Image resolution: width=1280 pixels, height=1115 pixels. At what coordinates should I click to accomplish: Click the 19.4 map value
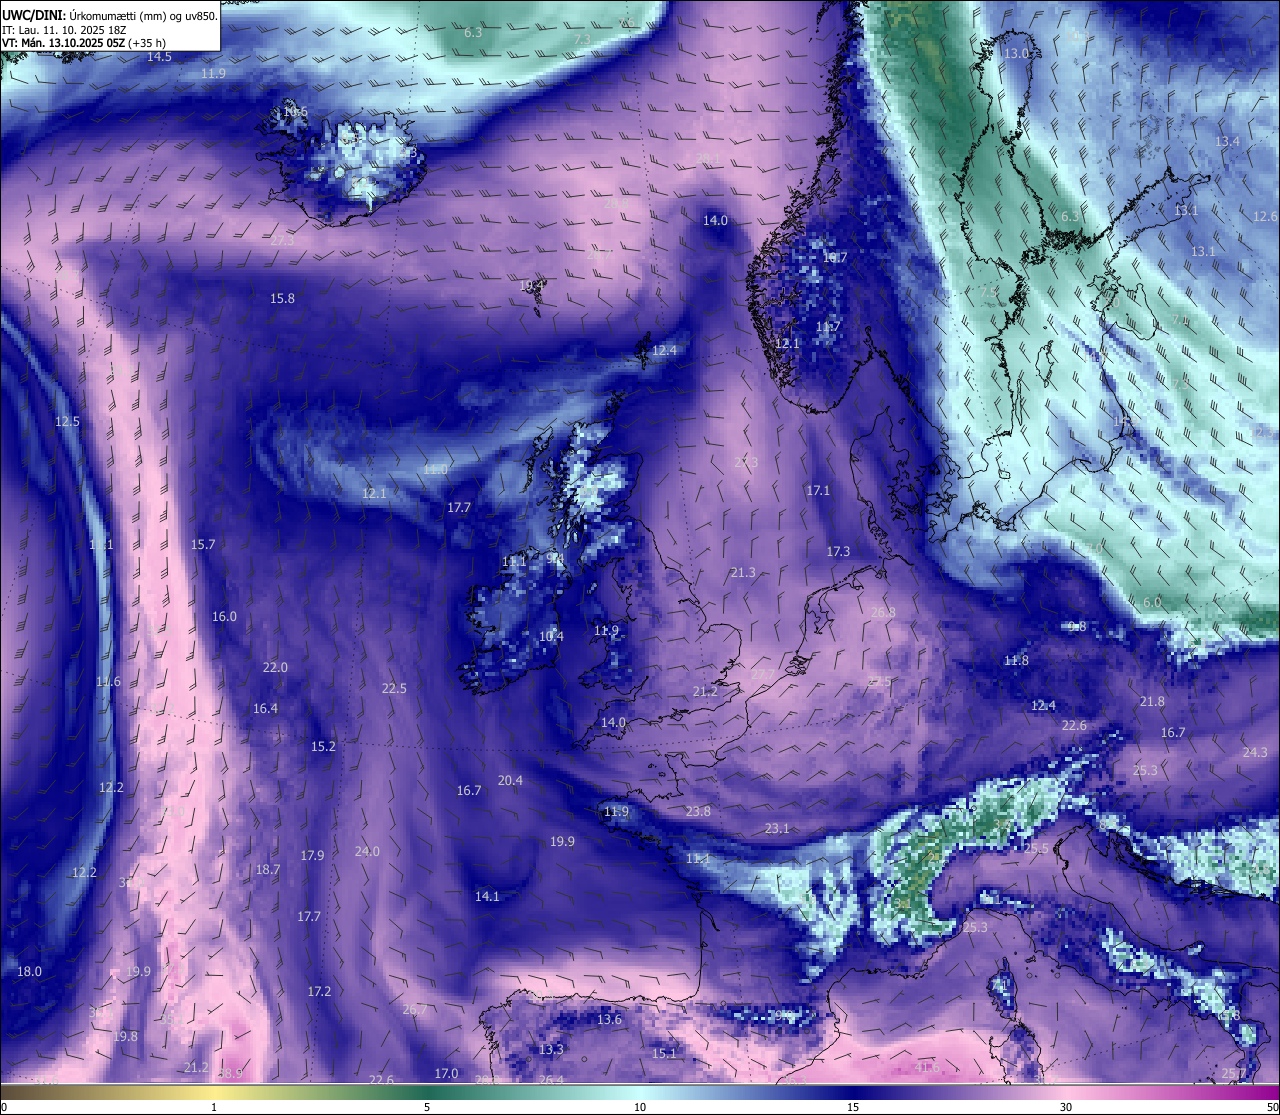click(532, 286)
